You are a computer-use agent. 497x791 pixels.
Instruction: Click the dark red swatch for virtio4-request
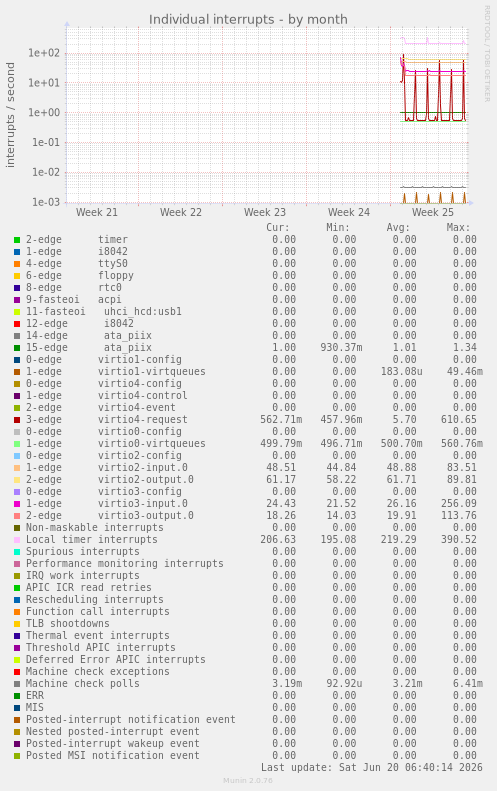tap(17, 420)
